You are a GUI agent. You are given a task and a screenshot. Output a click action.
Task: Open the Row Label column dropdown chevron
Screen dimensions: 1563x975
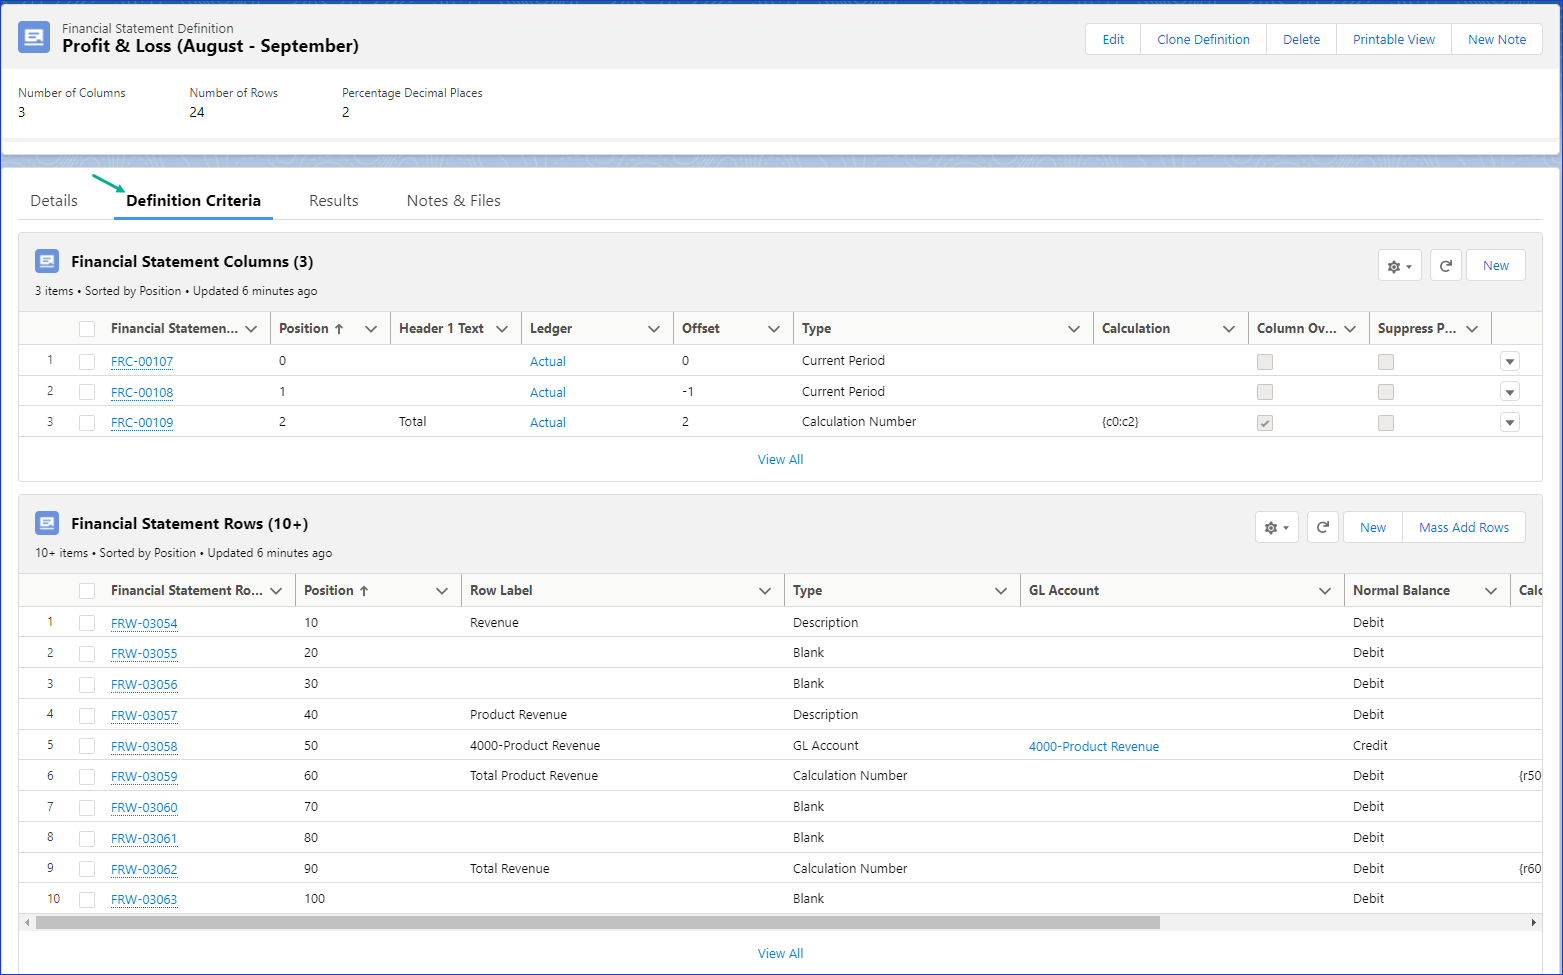765,591
